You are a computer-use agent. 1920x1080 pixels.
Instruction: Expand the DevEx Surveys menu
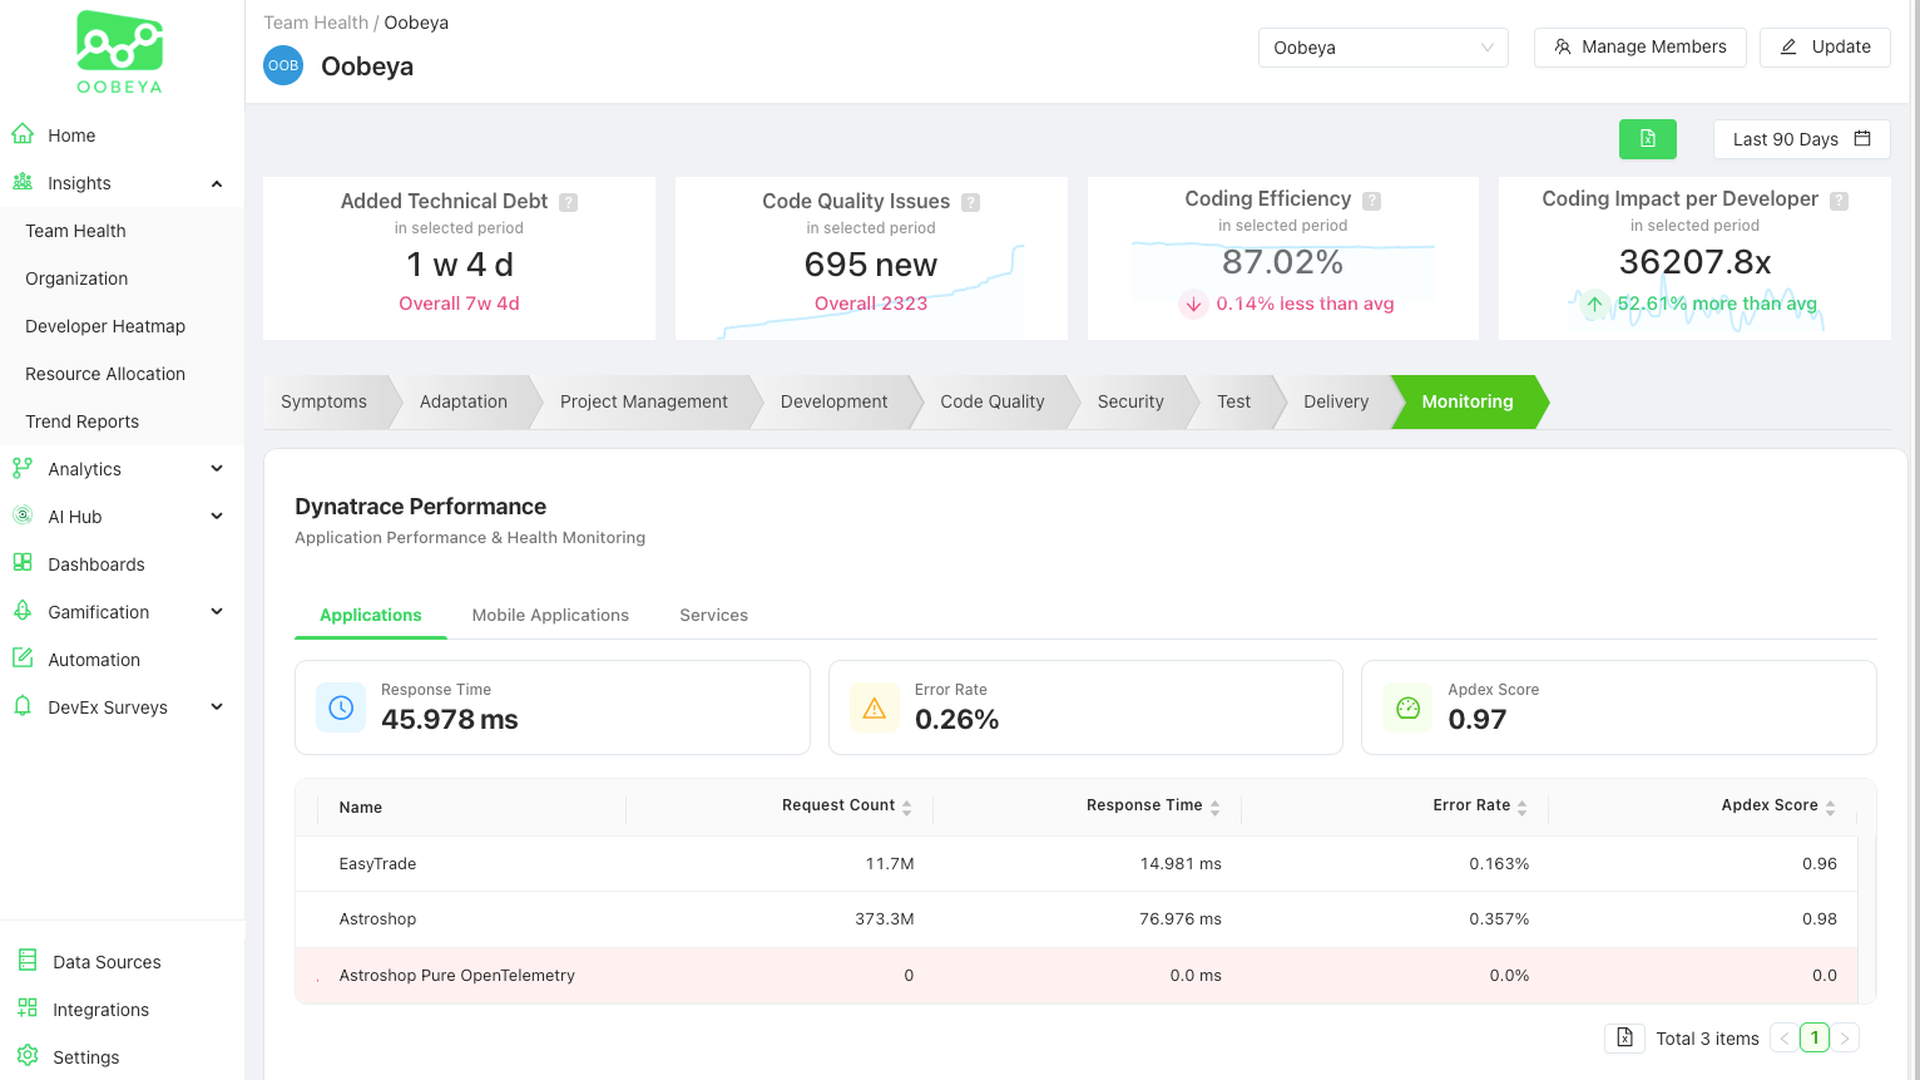(217, 707)
